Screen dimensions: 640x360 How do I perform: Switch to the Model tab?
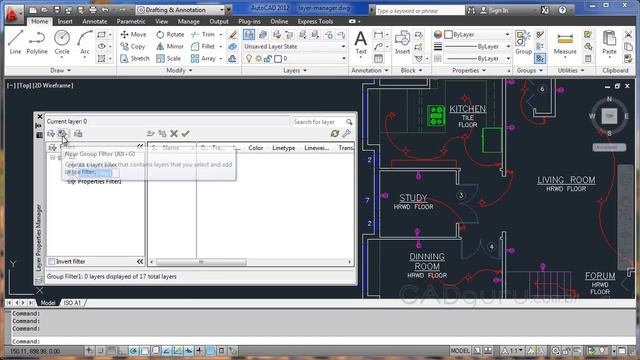click(x=48, y=302)
